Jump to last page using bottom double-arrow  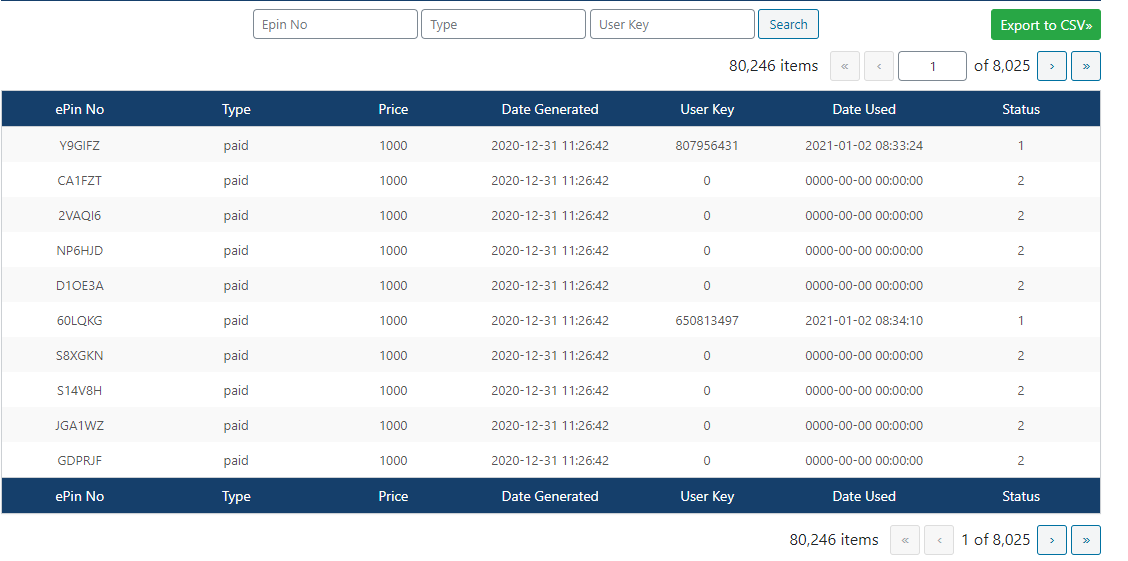click(x=1085, y=540)
